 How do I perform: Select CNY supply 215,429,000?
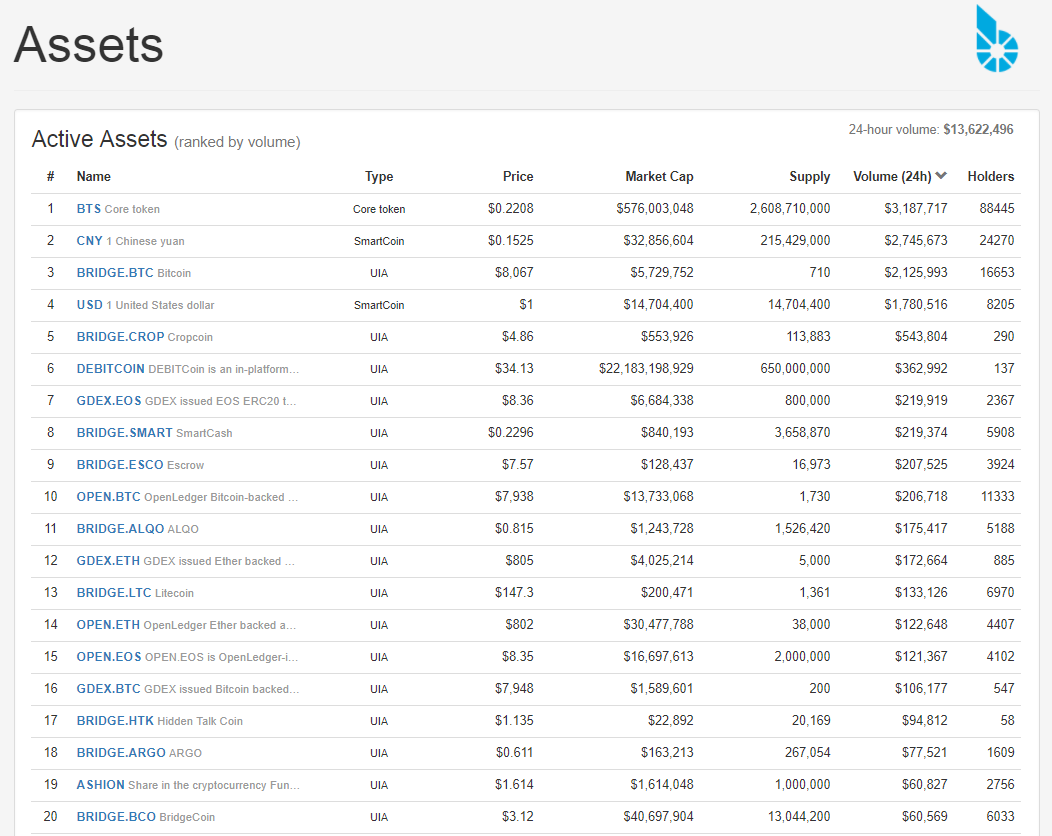tap(795, 240)
